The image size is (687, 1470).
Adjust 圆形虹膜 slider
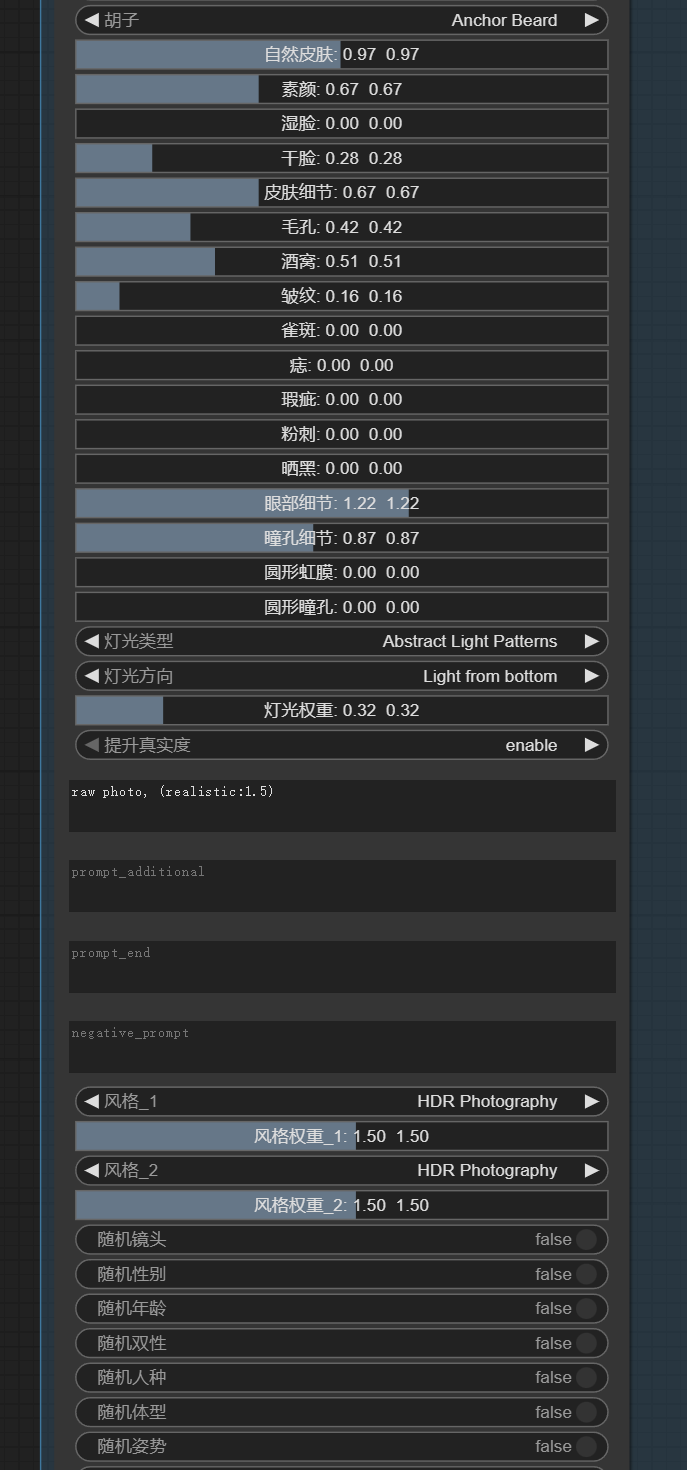(x=342, y=572)
